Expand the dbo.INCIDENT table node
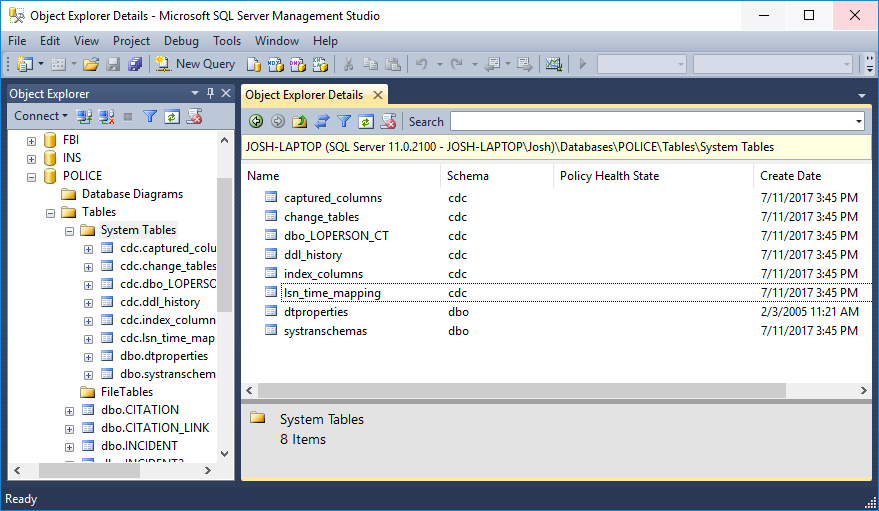The height and width of the screenshot is (511, 879). 70,447
